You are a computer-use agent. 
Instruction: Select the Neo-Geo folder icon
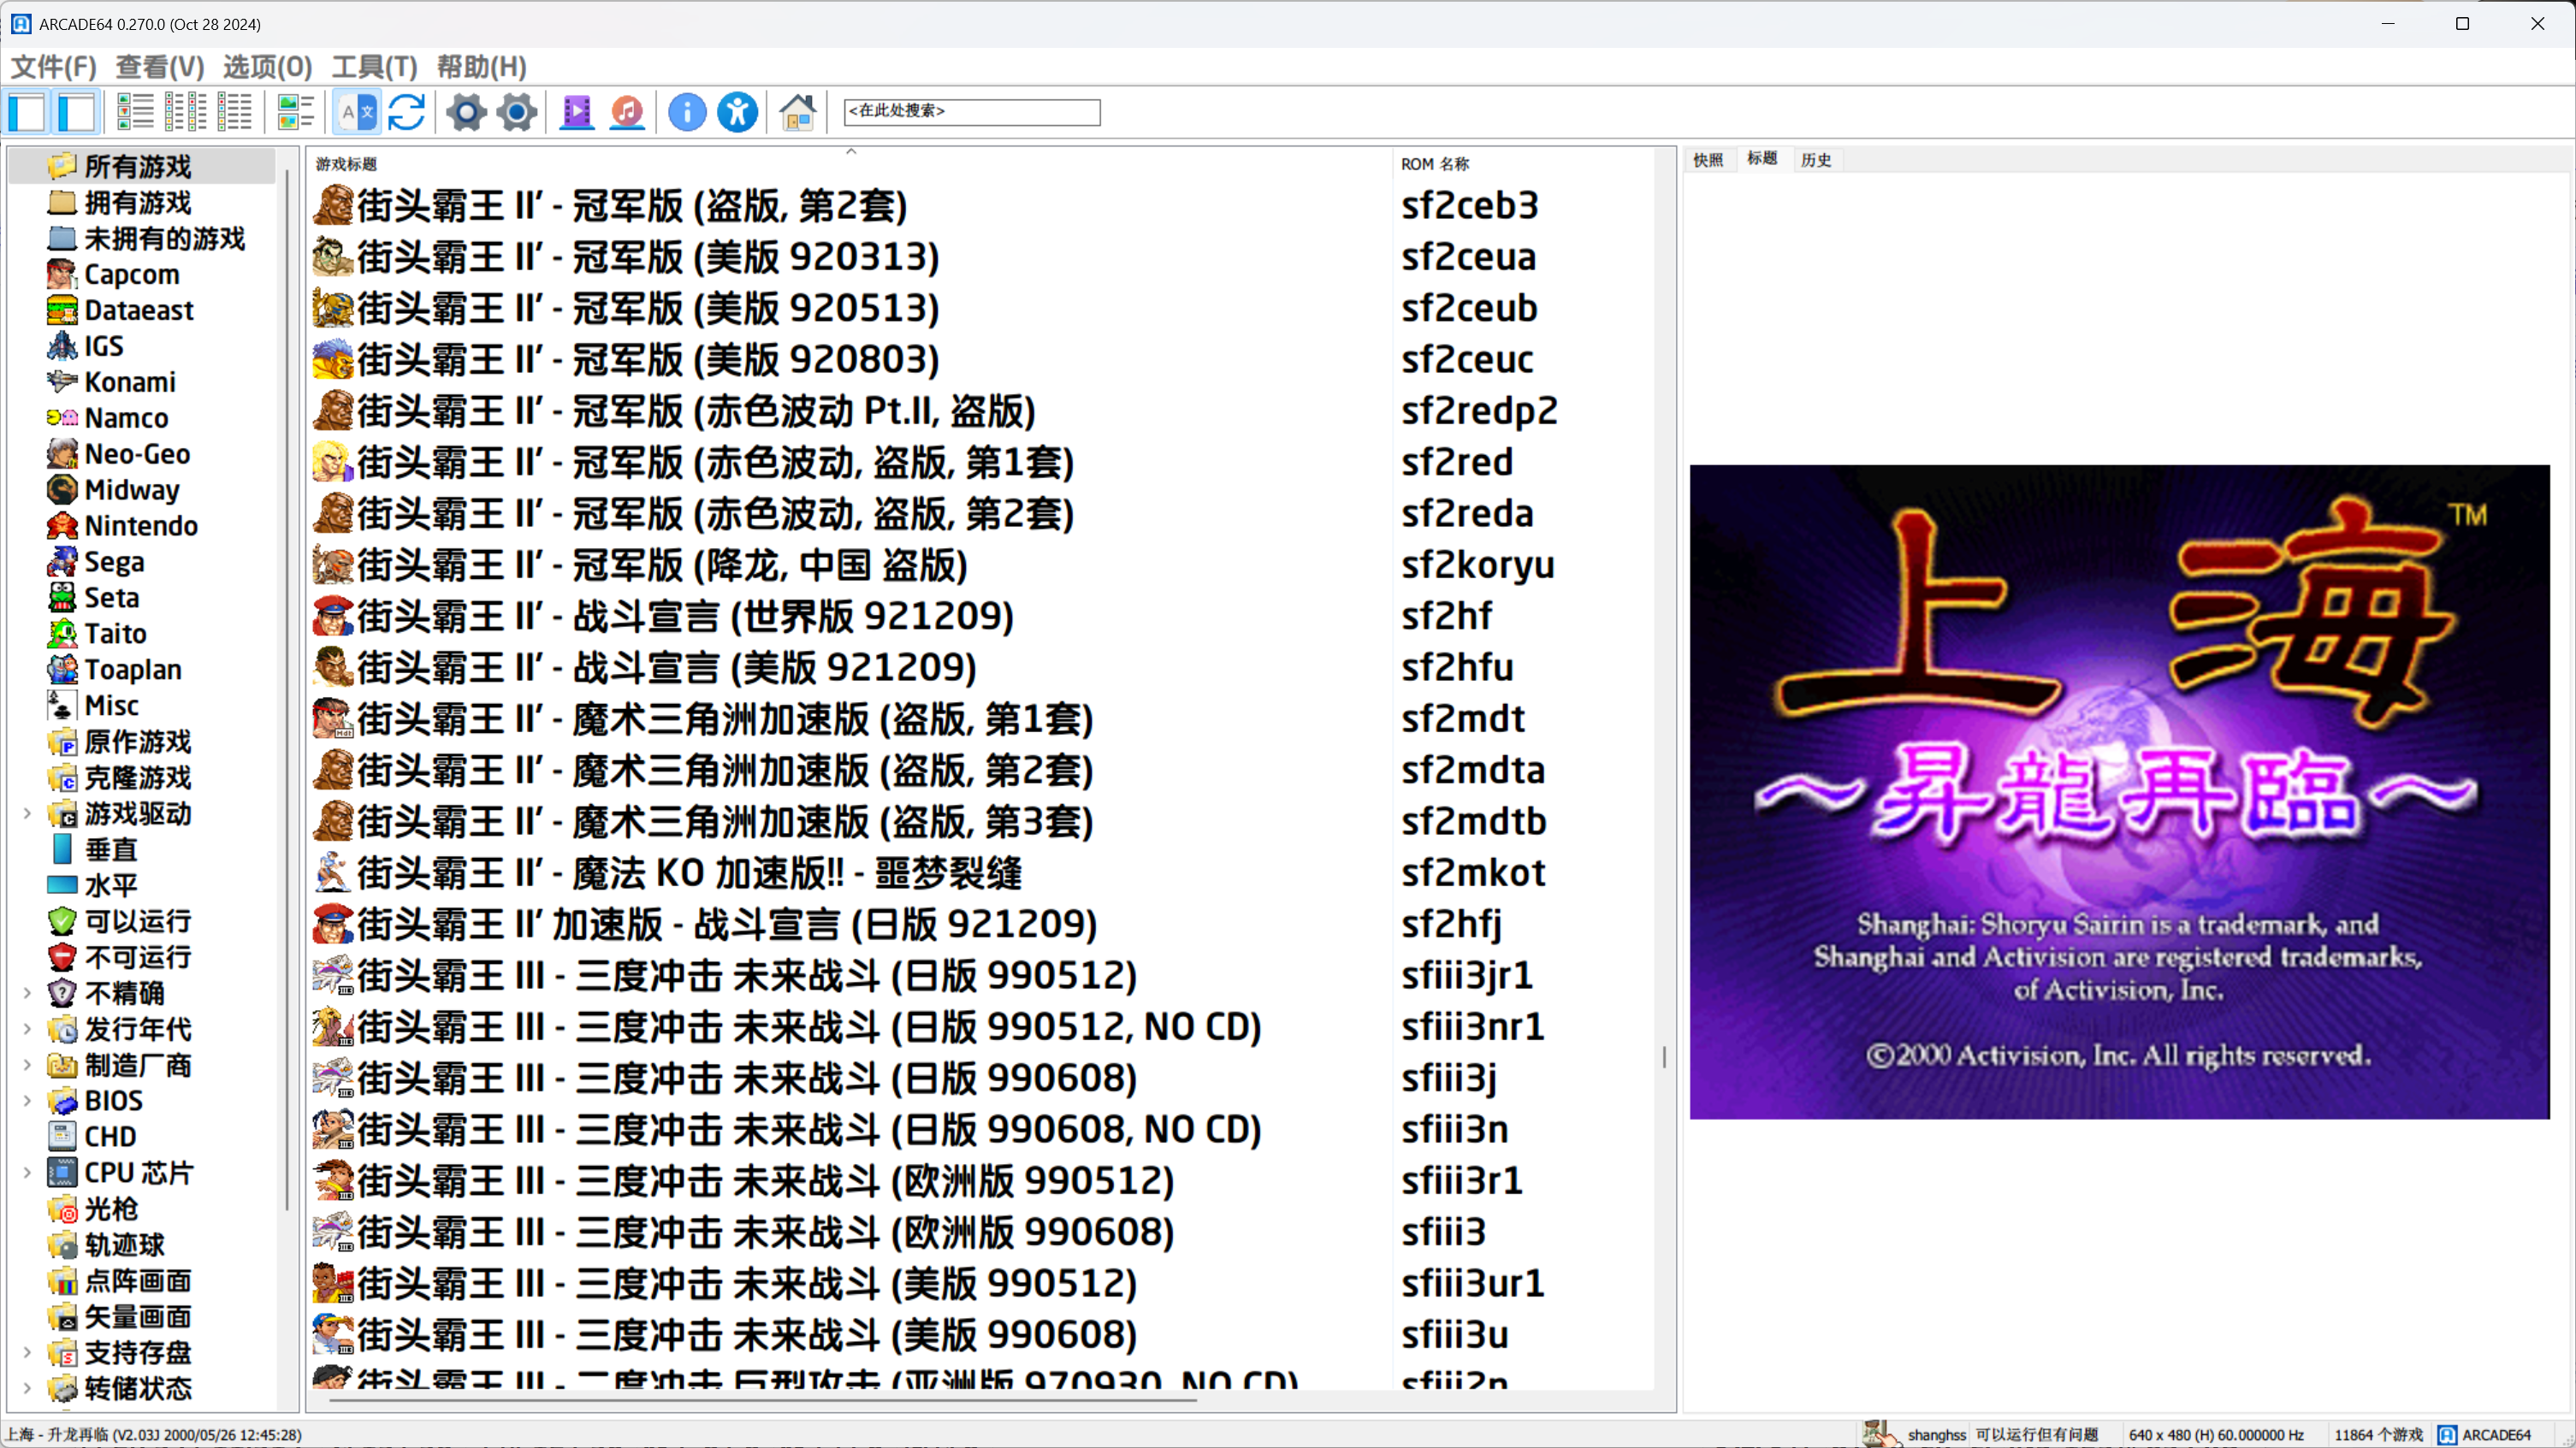click(62, 454)
